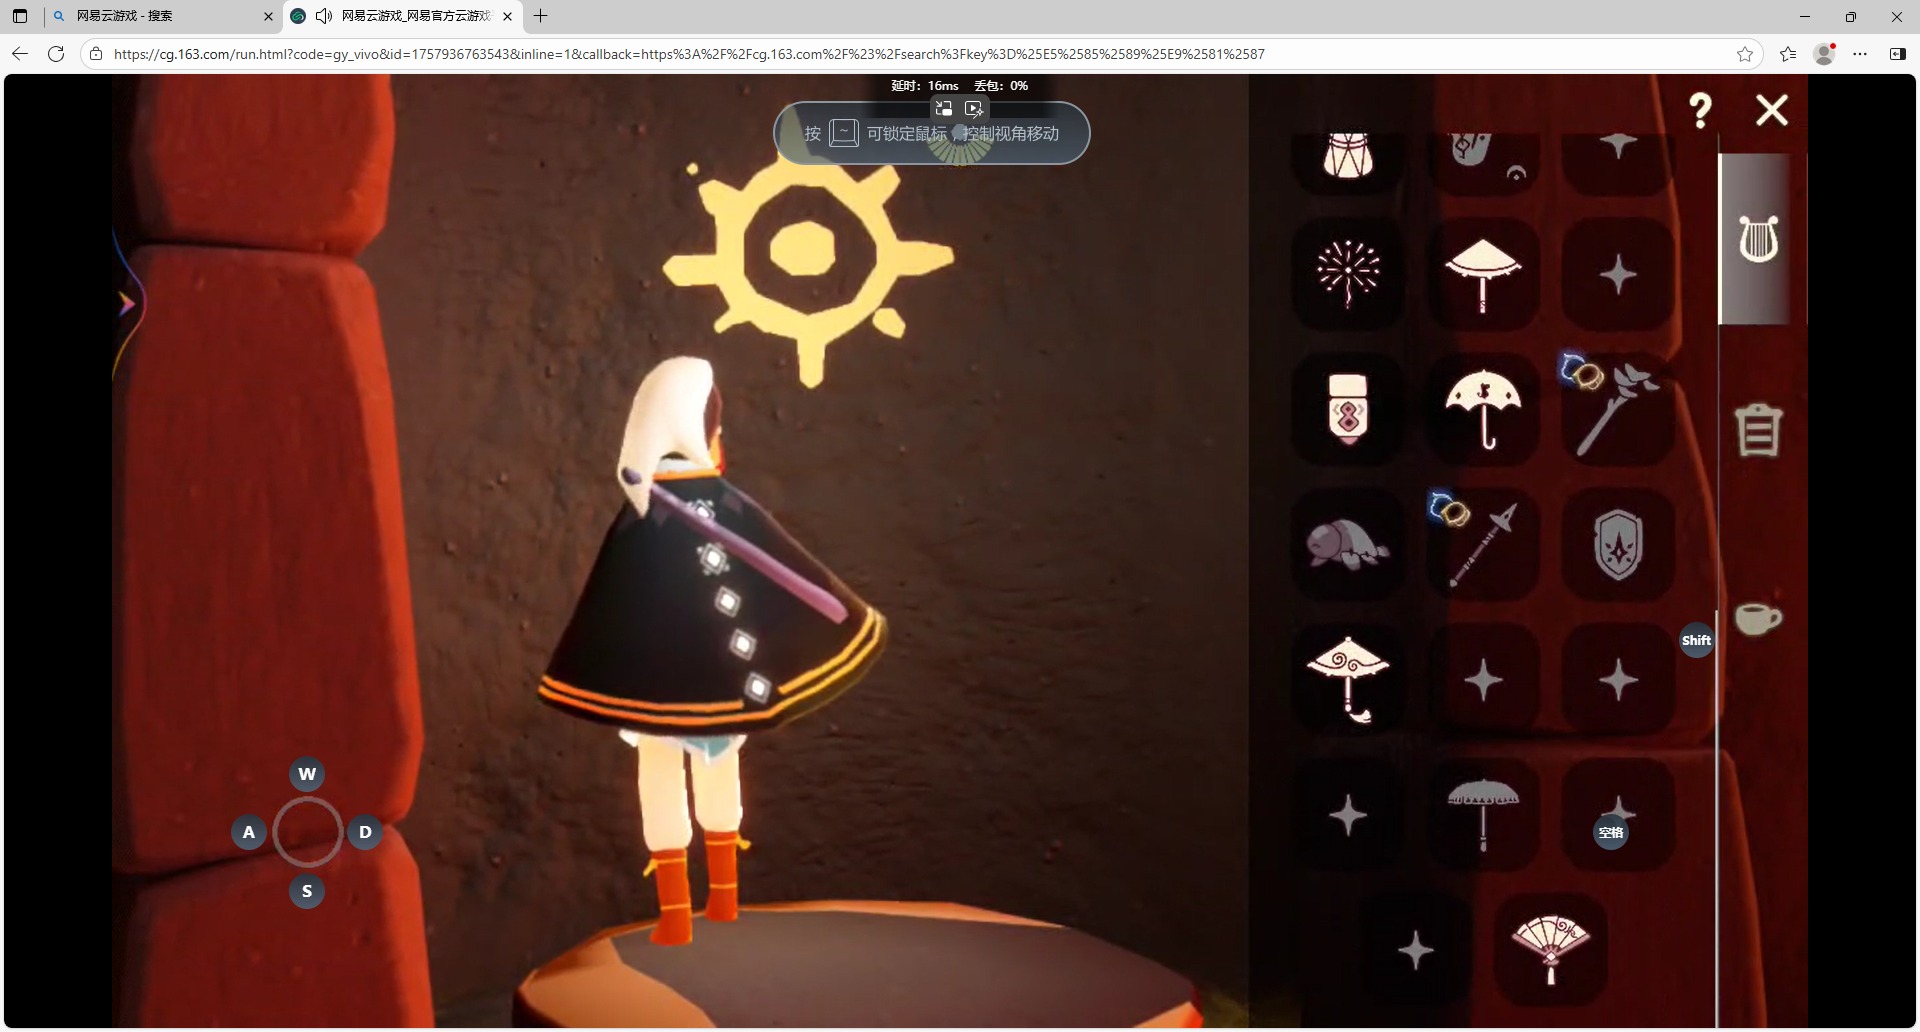Open the browser profile menu

1824,54
